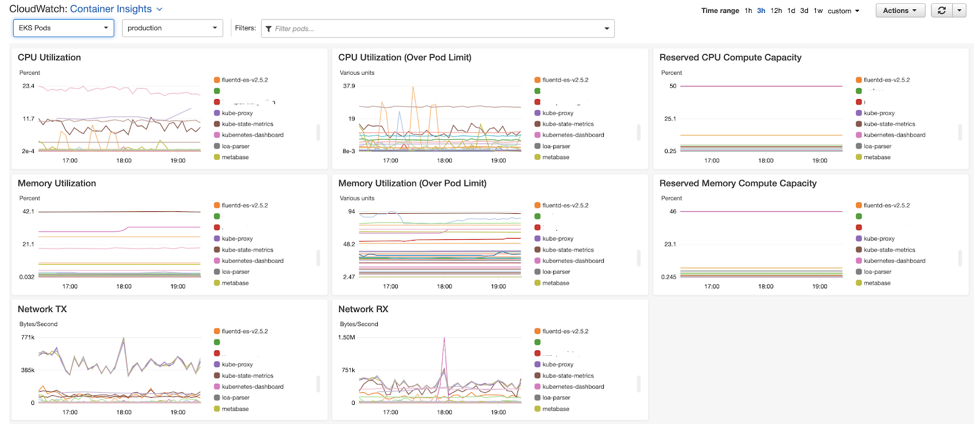Image resolution: width=974 pixels, height=424 pixels.
Task: Click fluentd-es-v2.5.2 label in Memory Over Pod Limit legend
Action: pos(565,205)
